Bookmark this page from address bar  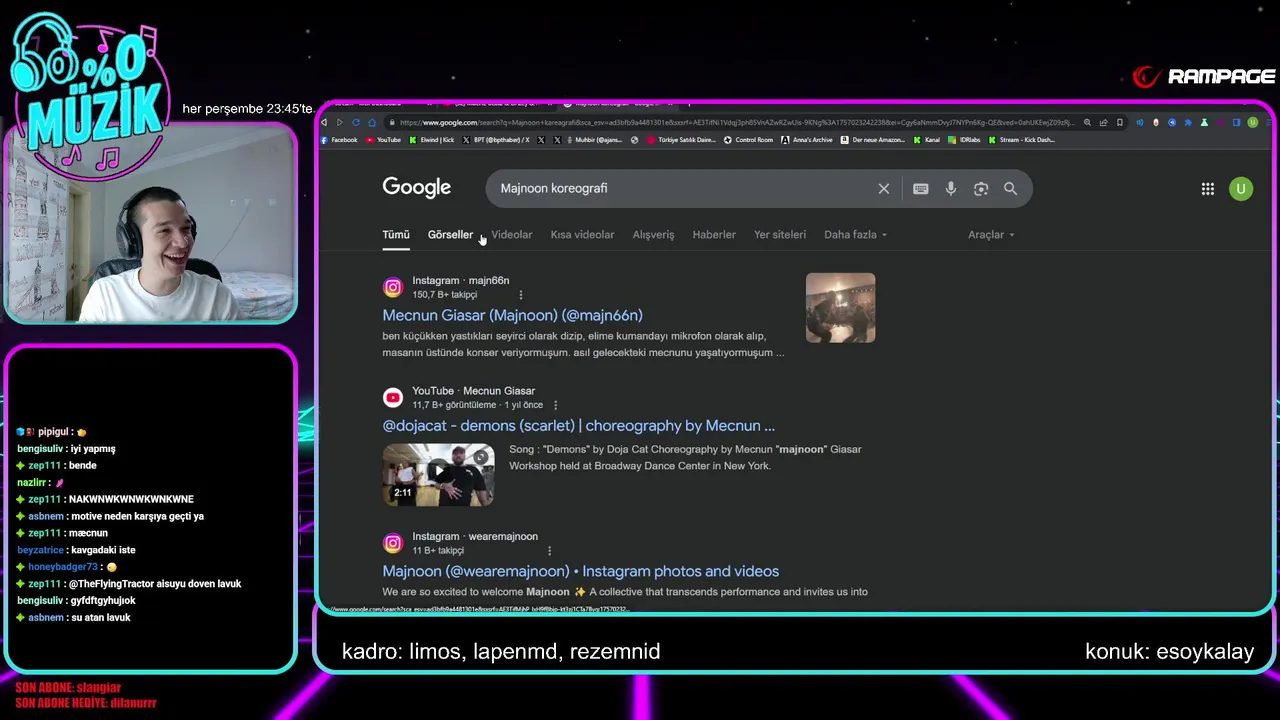1119,122
